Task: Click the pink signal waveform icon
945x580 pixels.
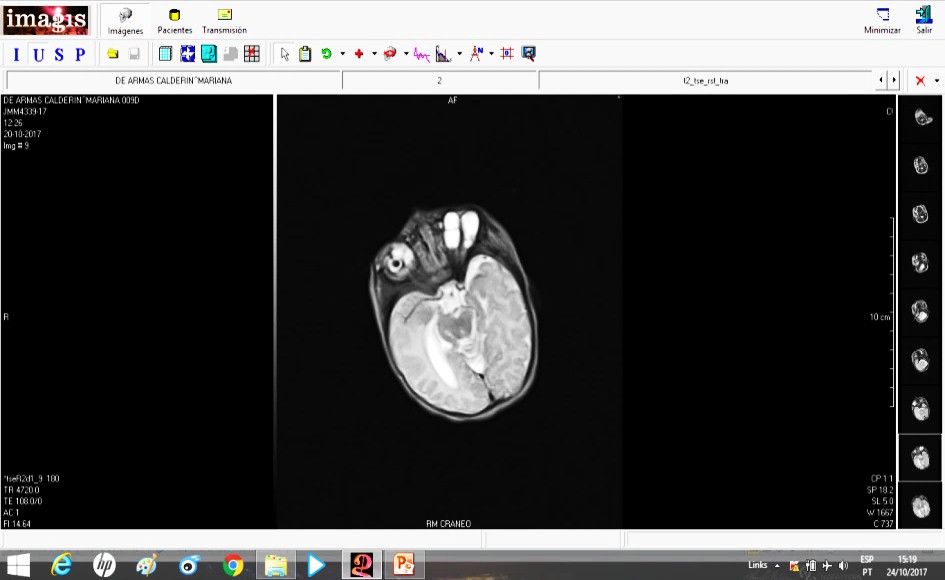Action: [x=422, y=54]
